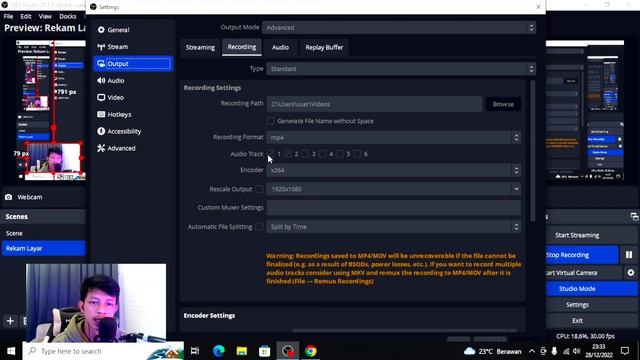Open the Windows Start menu

click(11, 351)
